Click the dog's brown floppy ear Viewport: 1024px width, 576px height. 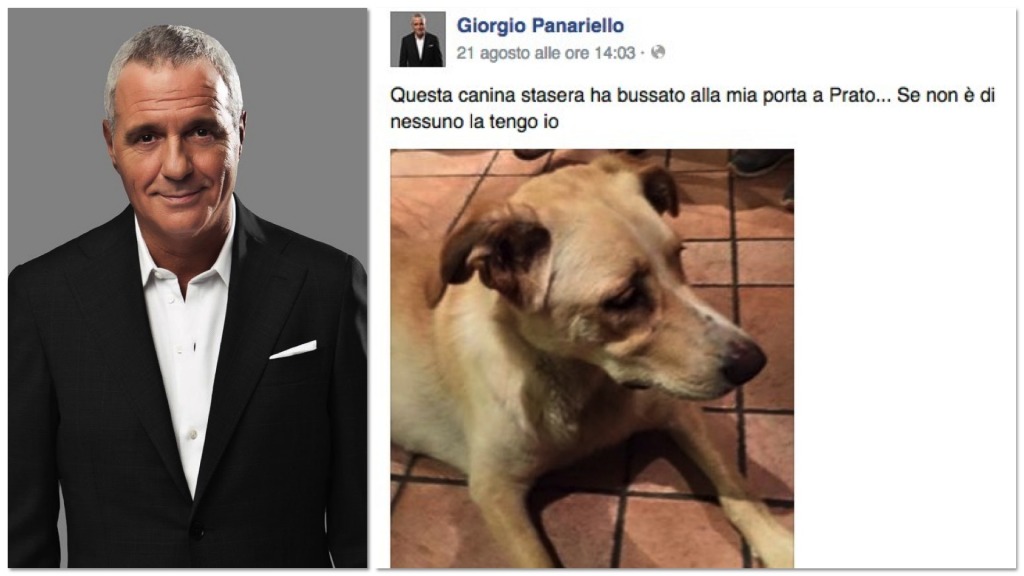[x=498, y=253]
